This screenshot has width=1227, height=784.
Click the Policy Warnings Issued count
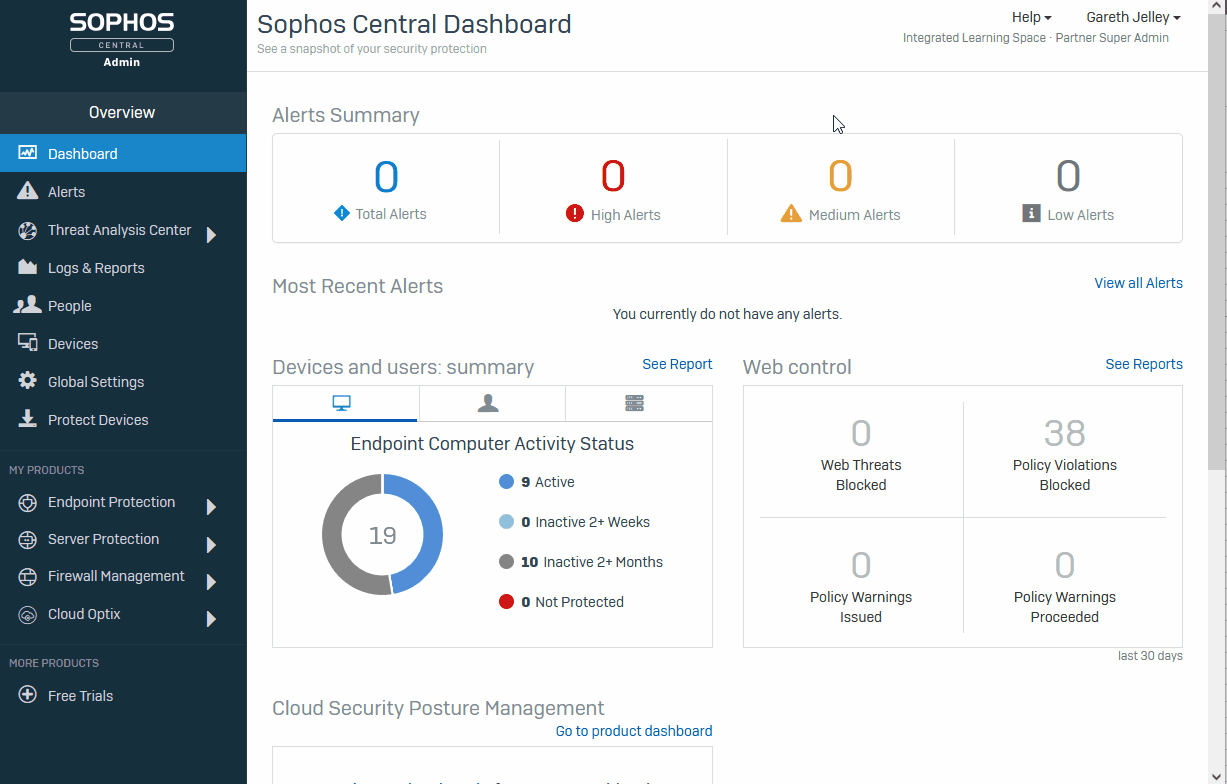pyautogui.click(x=861, y=565)
